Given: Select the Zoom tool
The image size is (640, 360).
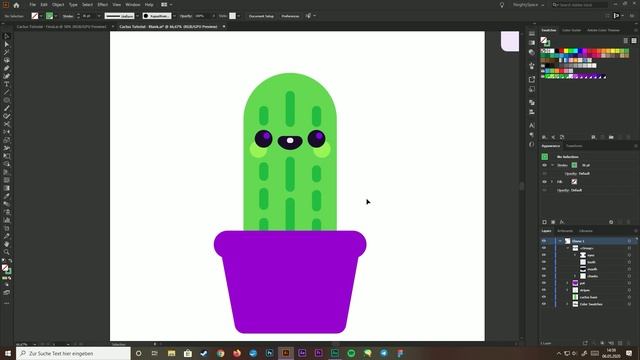Looking at the screenshot, I should (x=7, y=252).
